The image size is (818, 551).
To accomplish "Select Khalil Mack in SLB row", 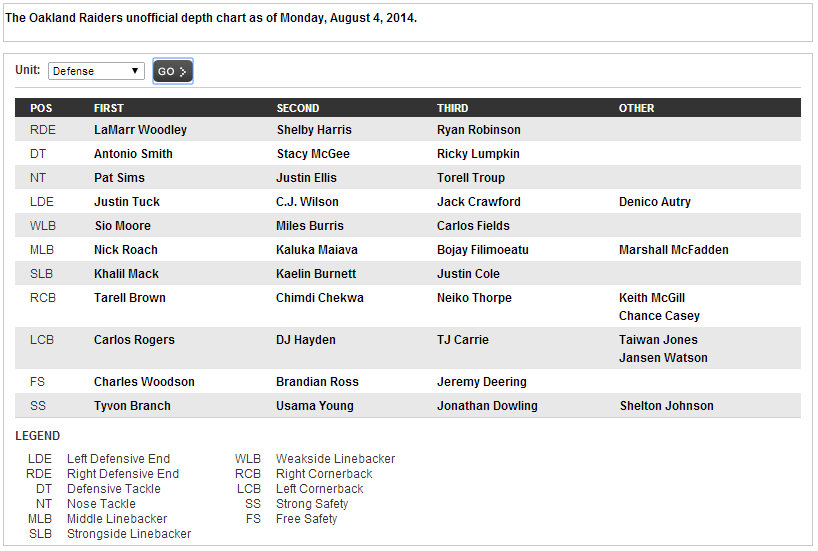I will [x=126, y=274].
